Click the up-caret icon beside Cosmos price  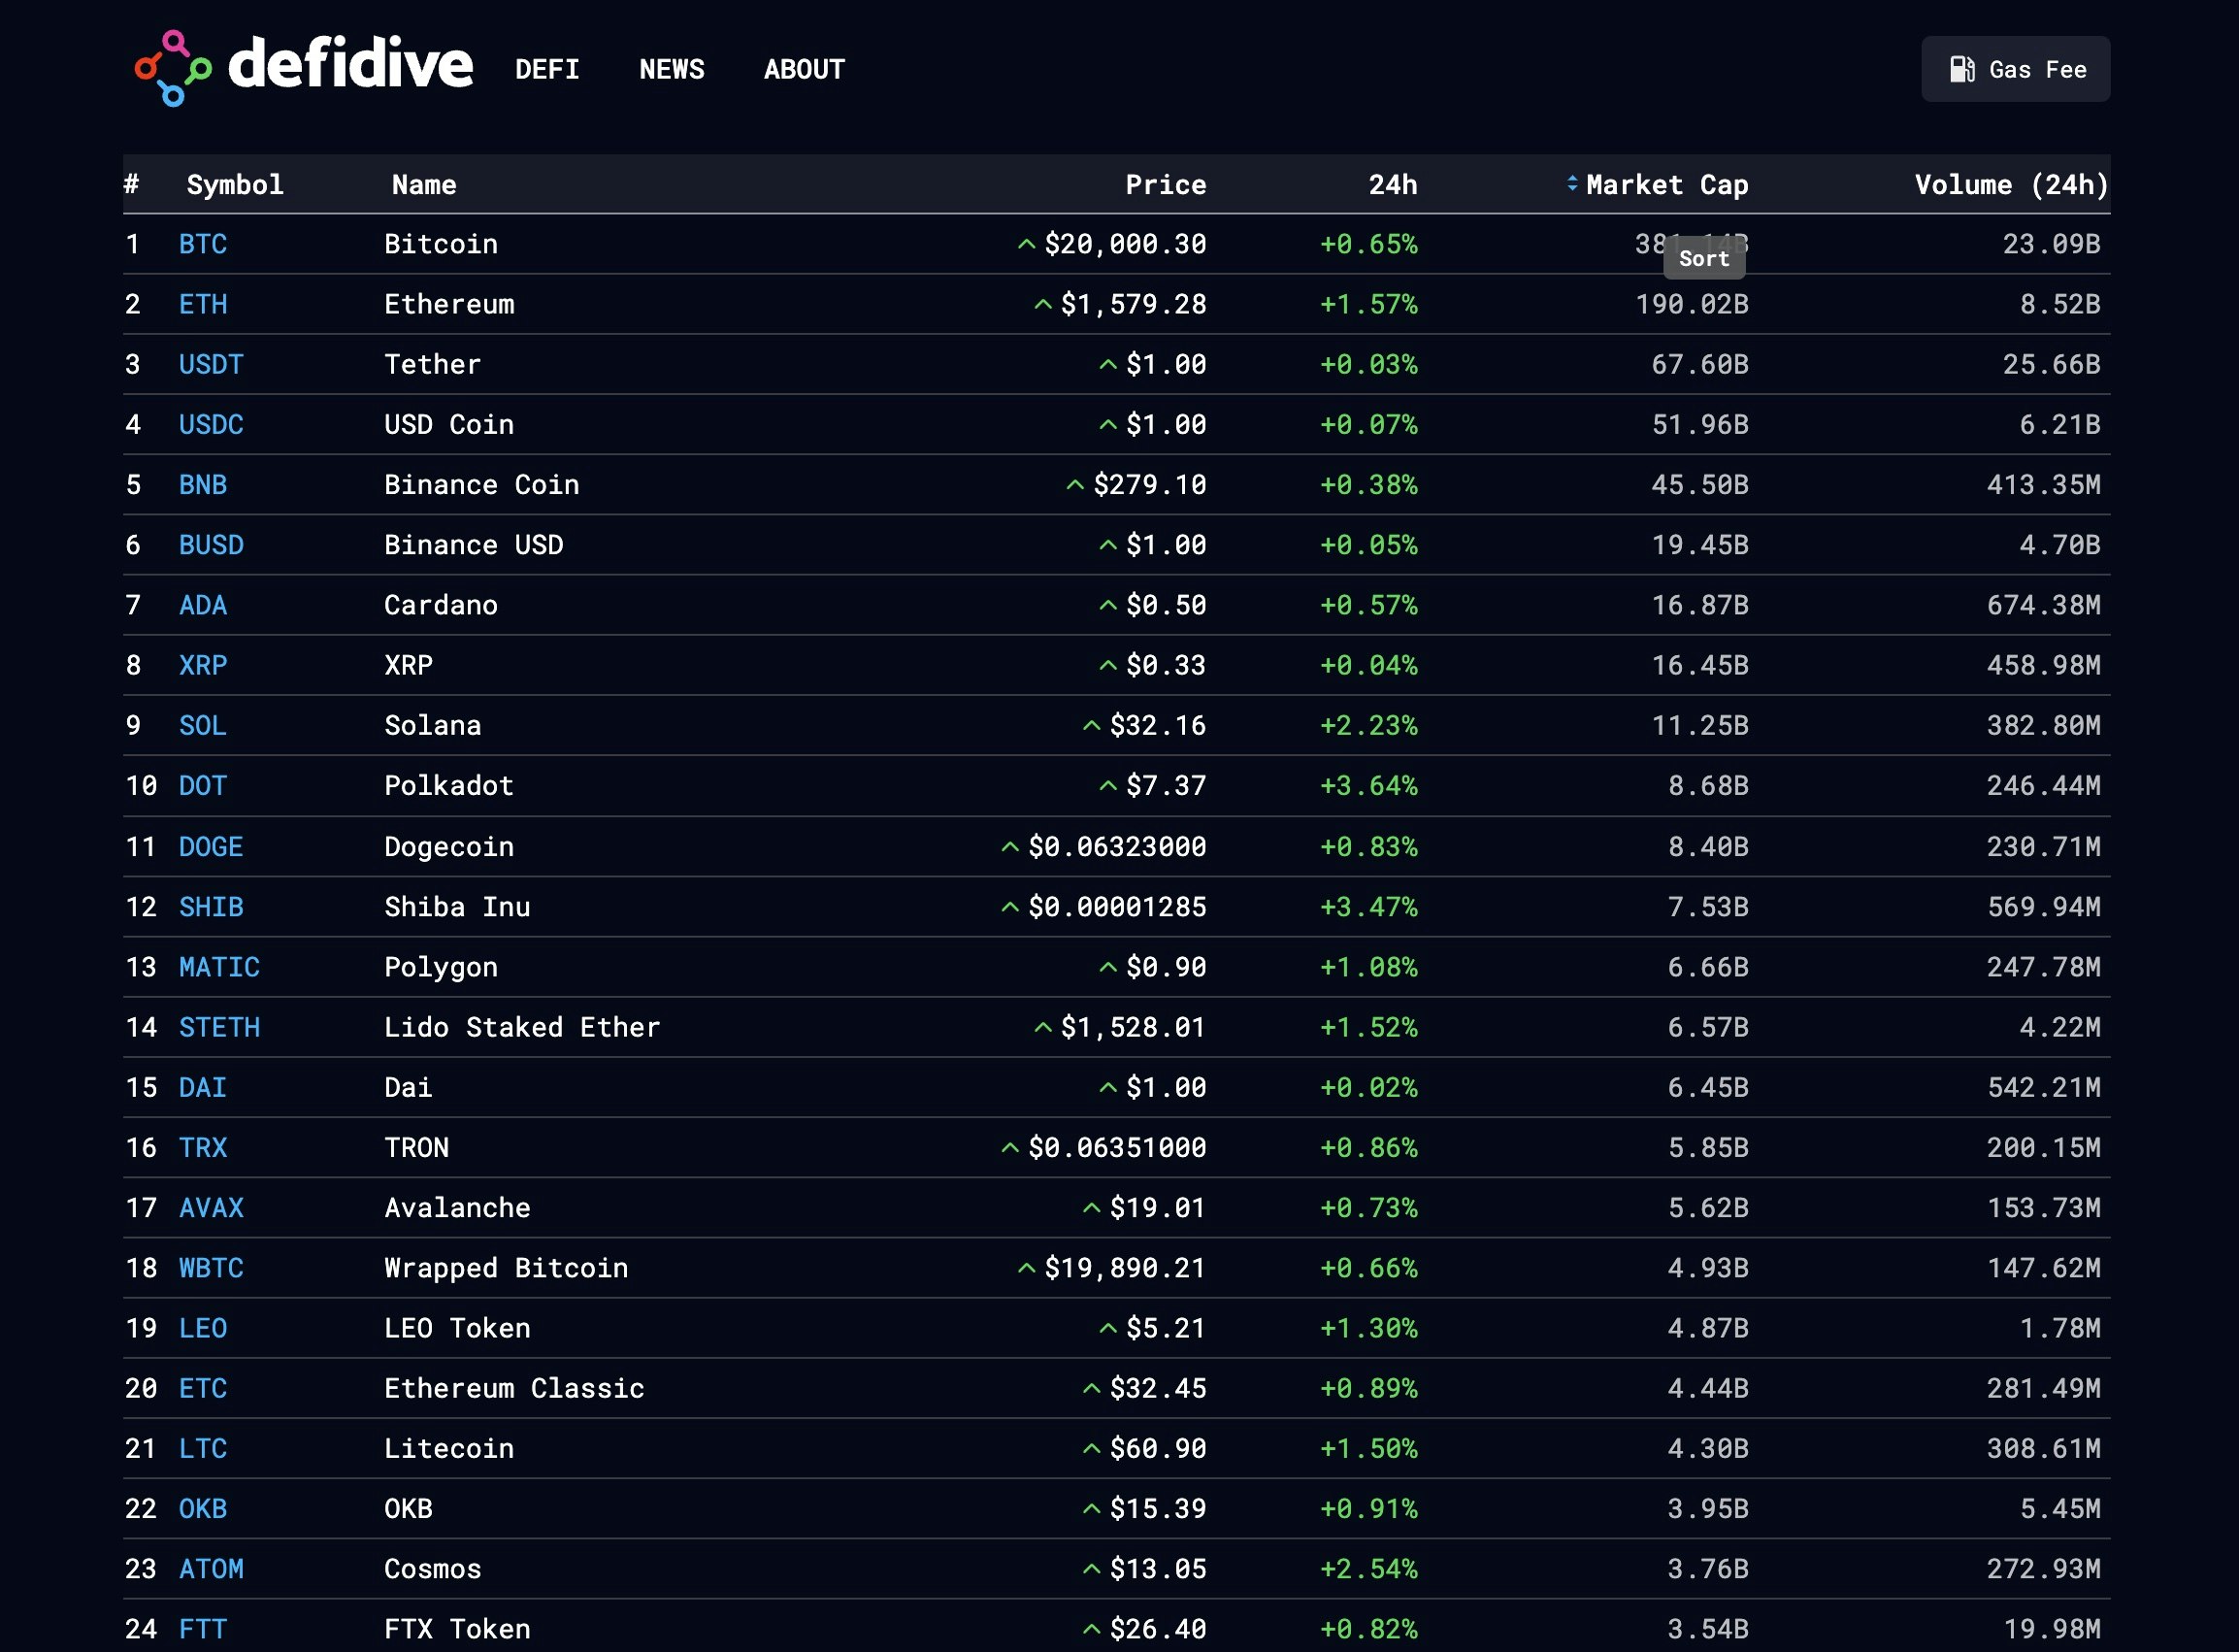tap(1092, 1569)
